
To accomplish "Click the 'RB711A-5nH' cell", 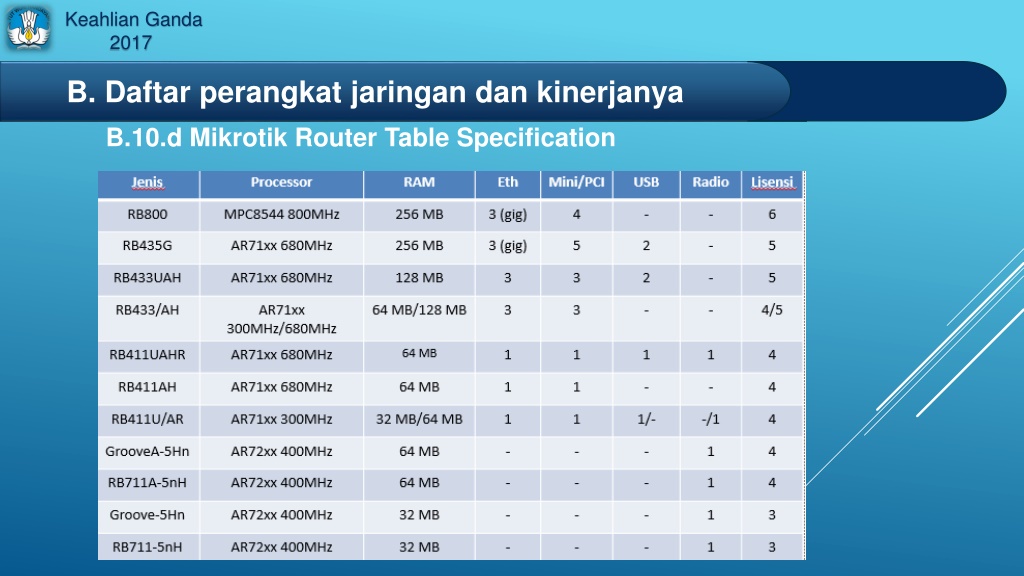I will click(148, 483).
